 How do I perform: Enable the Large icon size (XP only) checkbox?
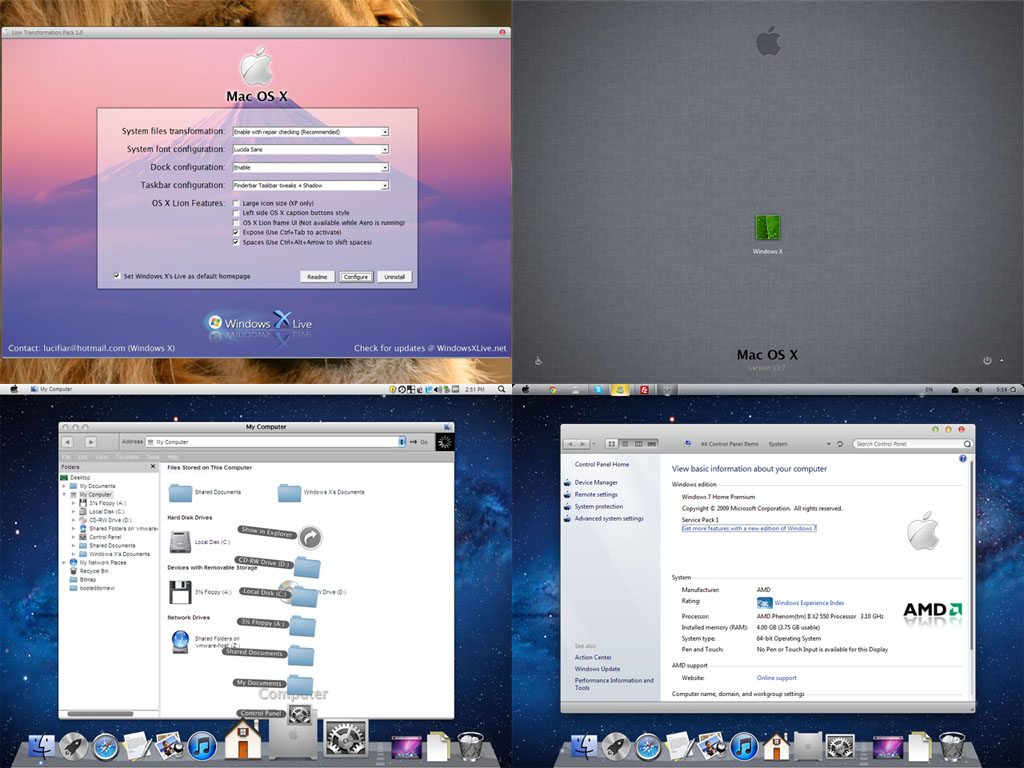coord(236,203)
